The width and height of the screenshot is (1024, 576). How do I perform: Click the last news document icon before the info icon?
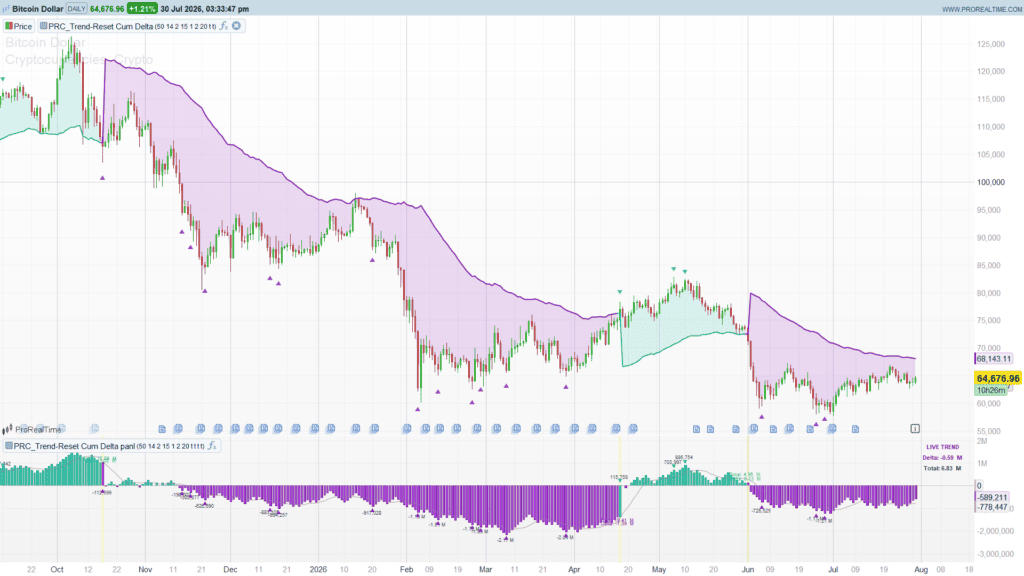[855, 429]
